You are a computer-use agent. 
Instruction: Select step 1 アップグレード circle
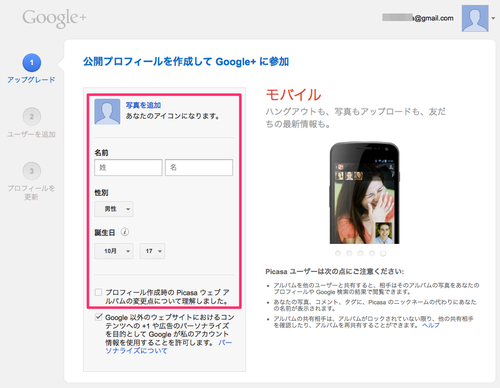point(32,63)
